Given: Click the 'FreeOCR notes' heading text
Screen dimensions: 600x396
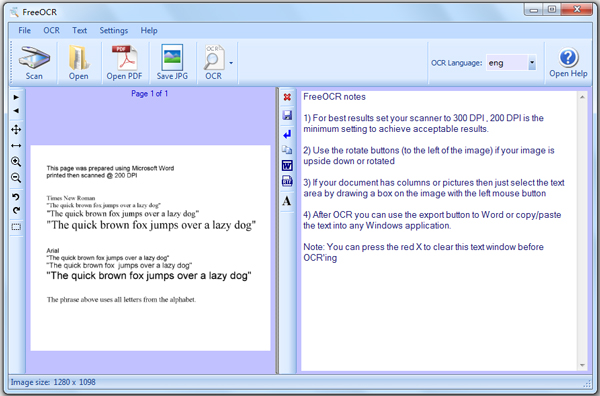Looking at the screenshot, I should tap(334, 97).
